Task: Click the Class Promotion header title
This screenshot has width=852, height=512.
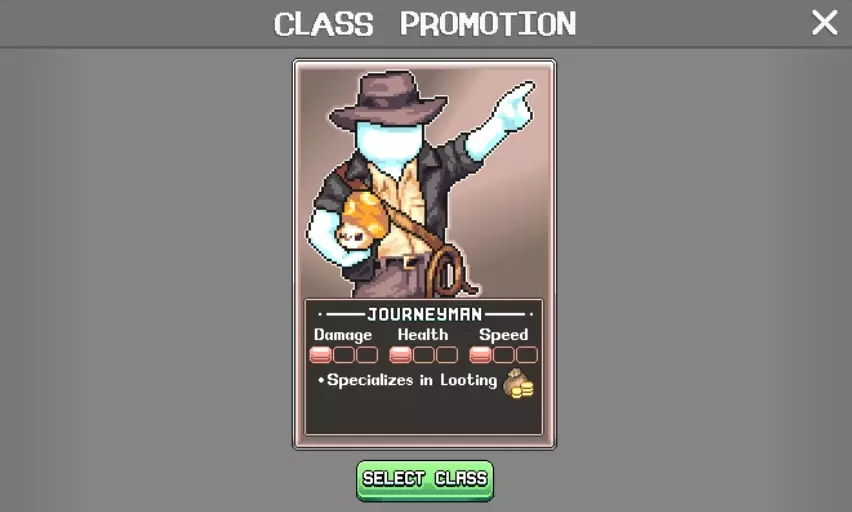Action: (425, 24)
